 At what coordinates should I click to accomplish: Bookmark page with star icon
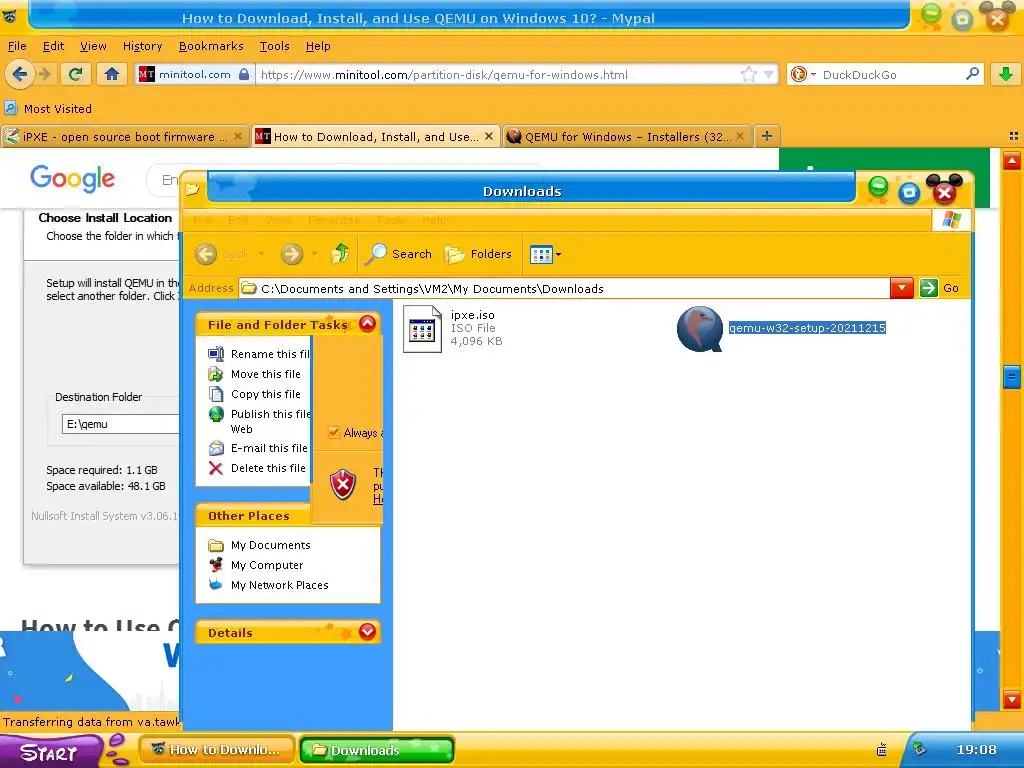(x=748, y=74)
